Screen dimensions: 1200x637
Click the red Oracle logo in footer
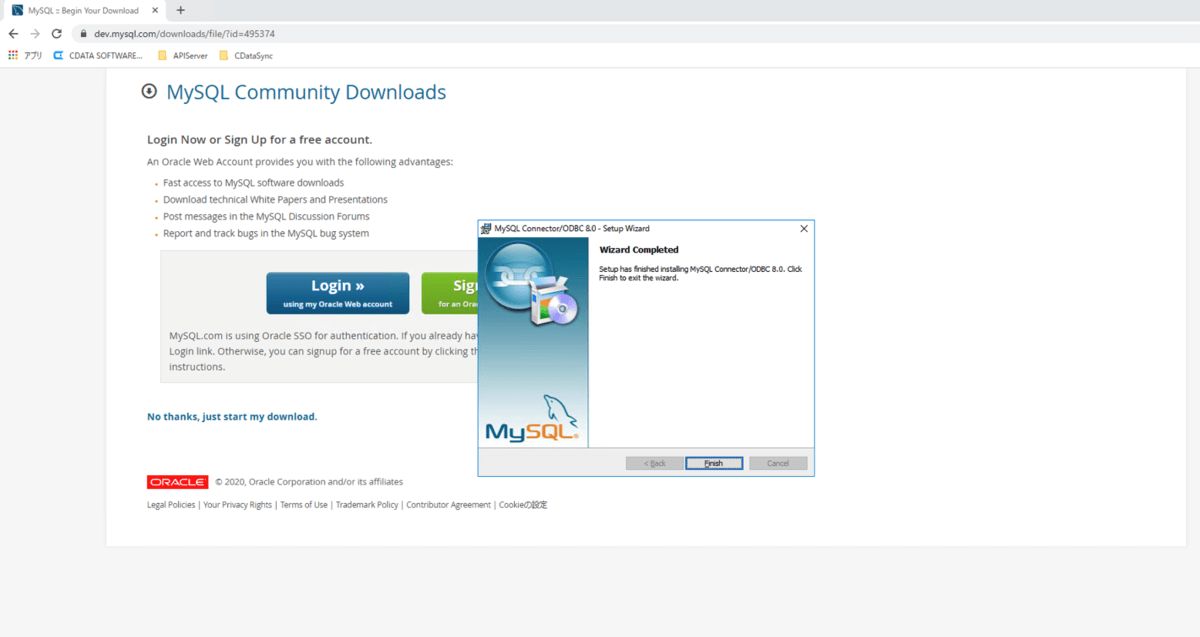tap(177, 482)
